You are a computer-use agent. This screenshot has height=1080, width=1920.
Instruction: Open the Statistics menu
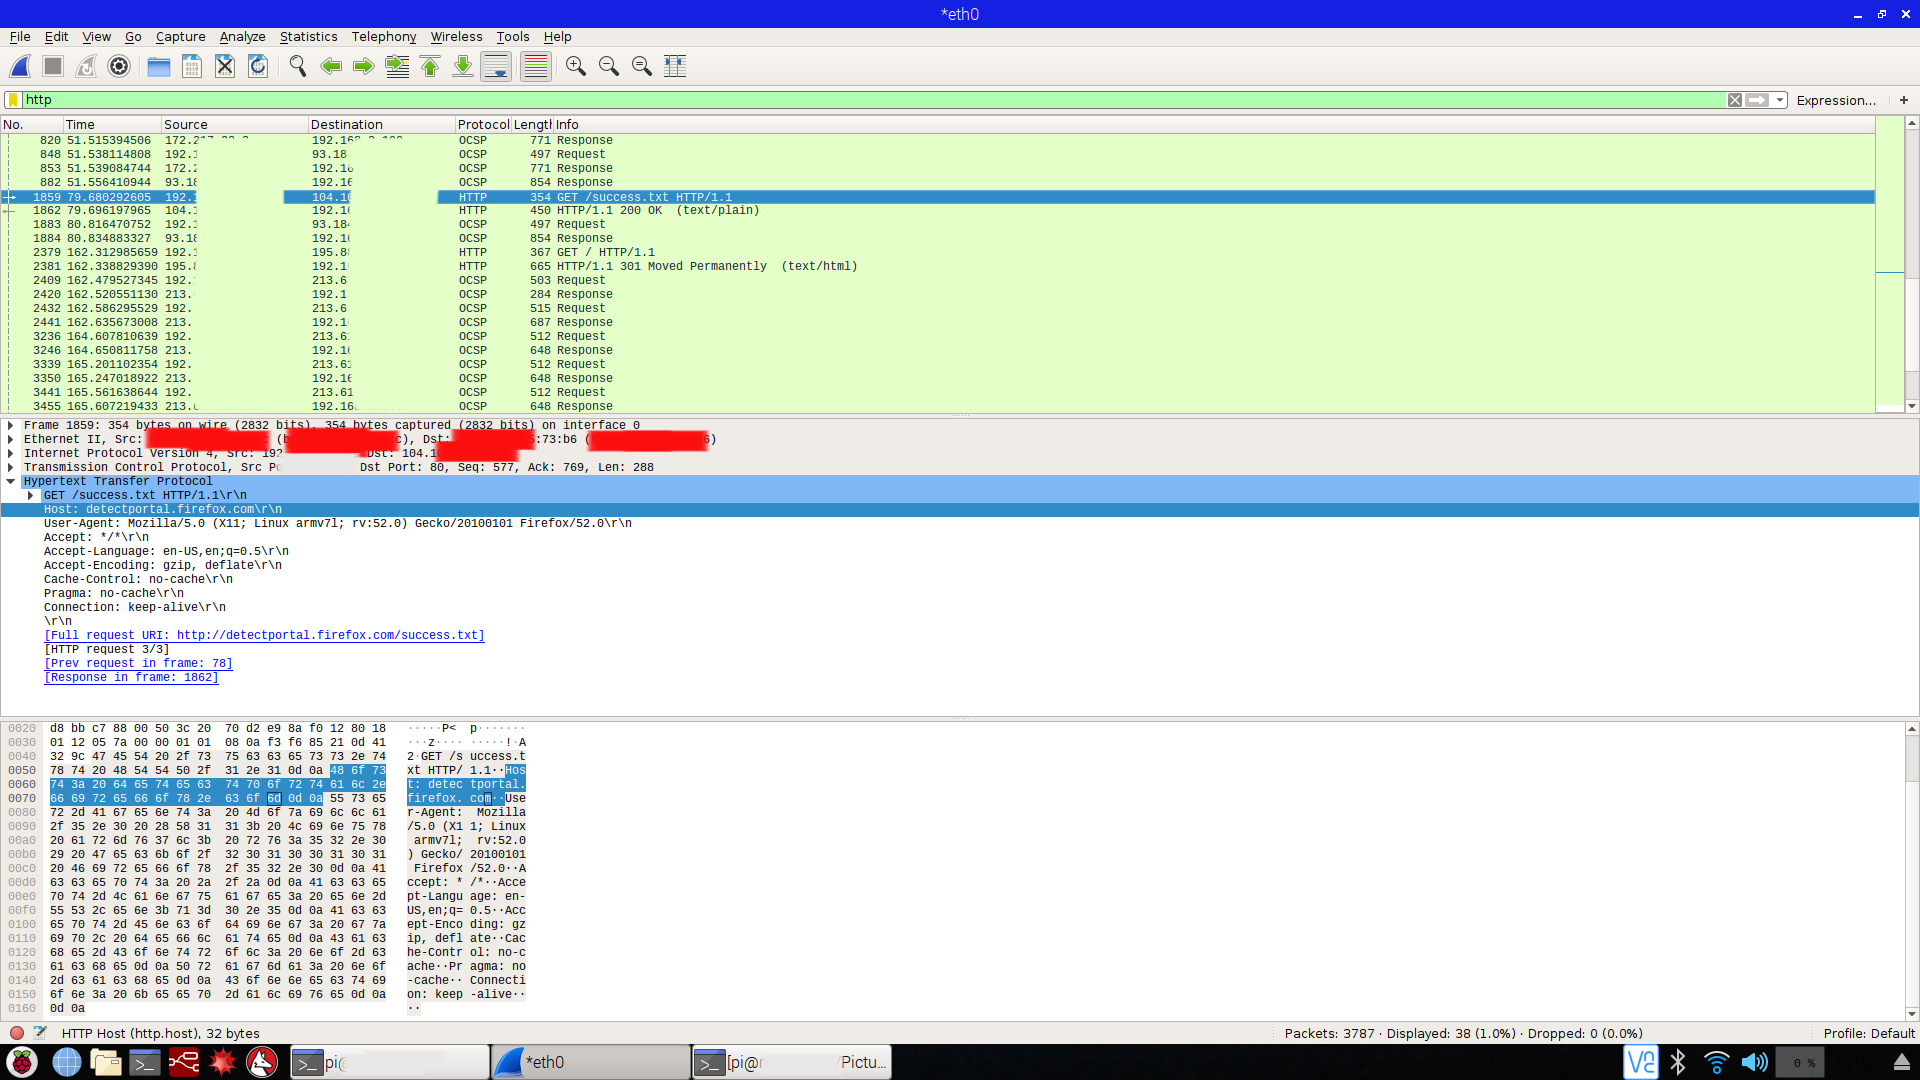point(308,37)
